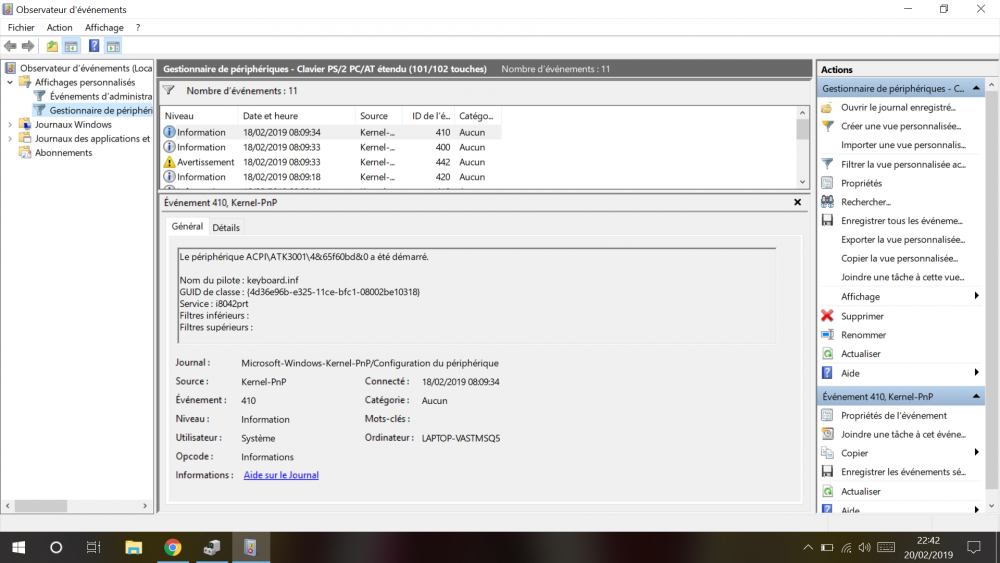Viewport: 1000px width, 563px height.
Task: Close the event 410 preview pane
Action: (x=797, y=202)
